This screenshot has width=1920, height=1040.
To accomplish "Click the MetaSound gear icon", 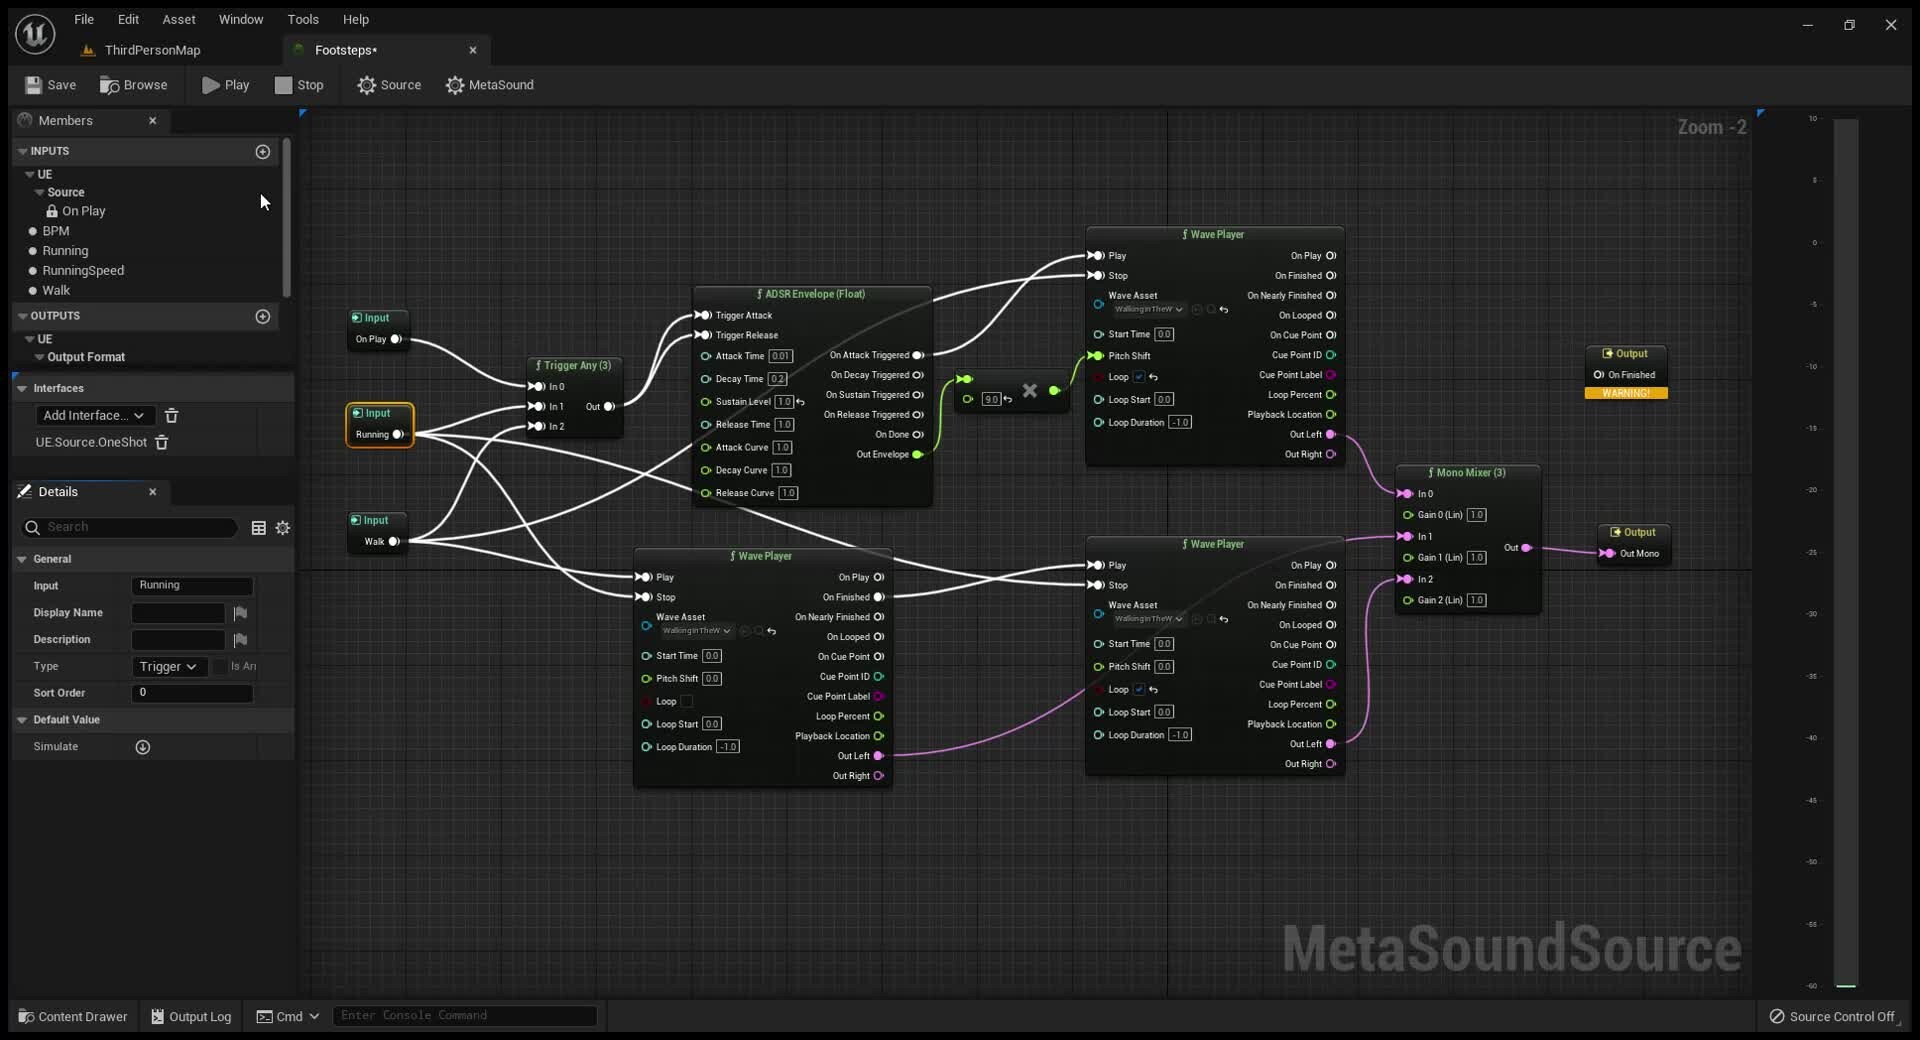I will coord(454,85).
